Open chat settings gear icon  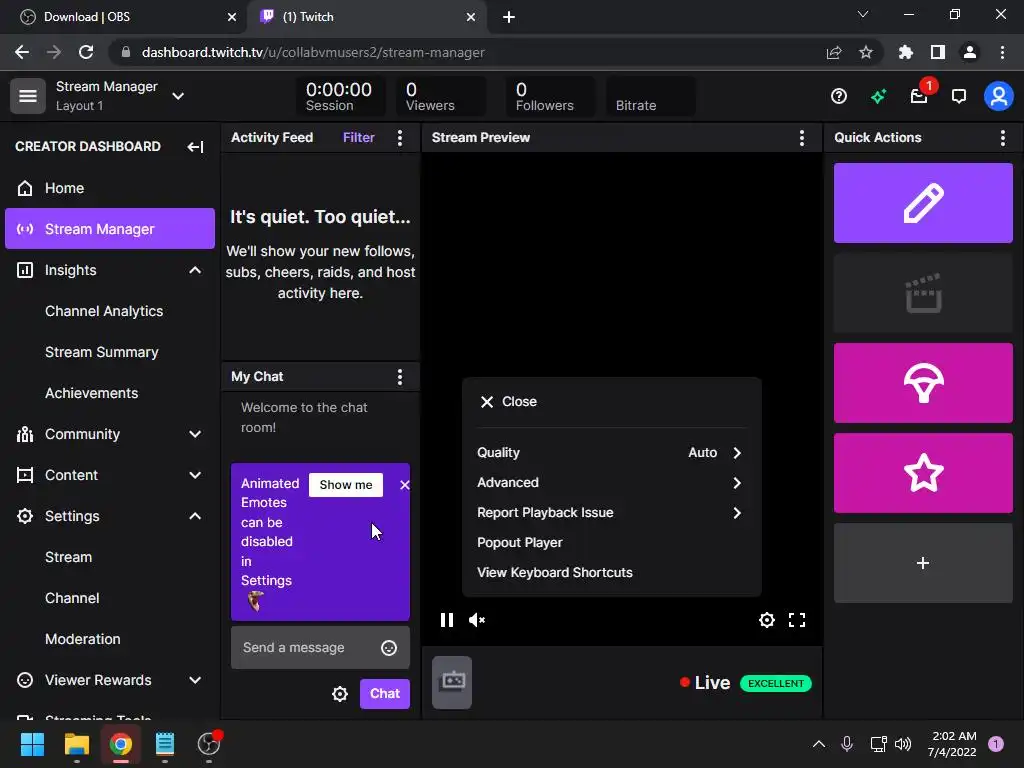coord(340,694)
